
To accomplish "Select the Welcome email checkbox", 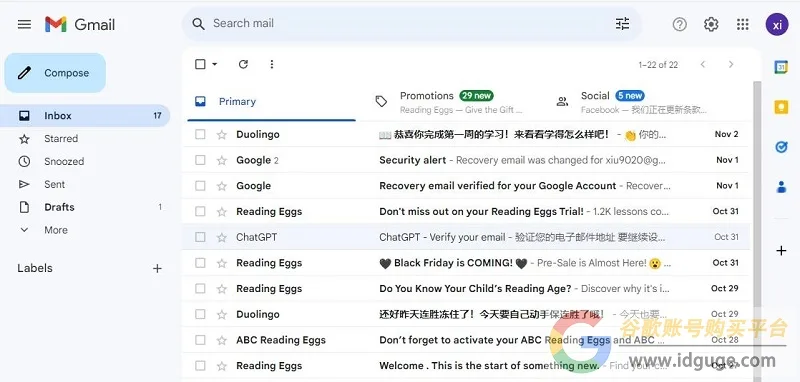I will [200, 366].
